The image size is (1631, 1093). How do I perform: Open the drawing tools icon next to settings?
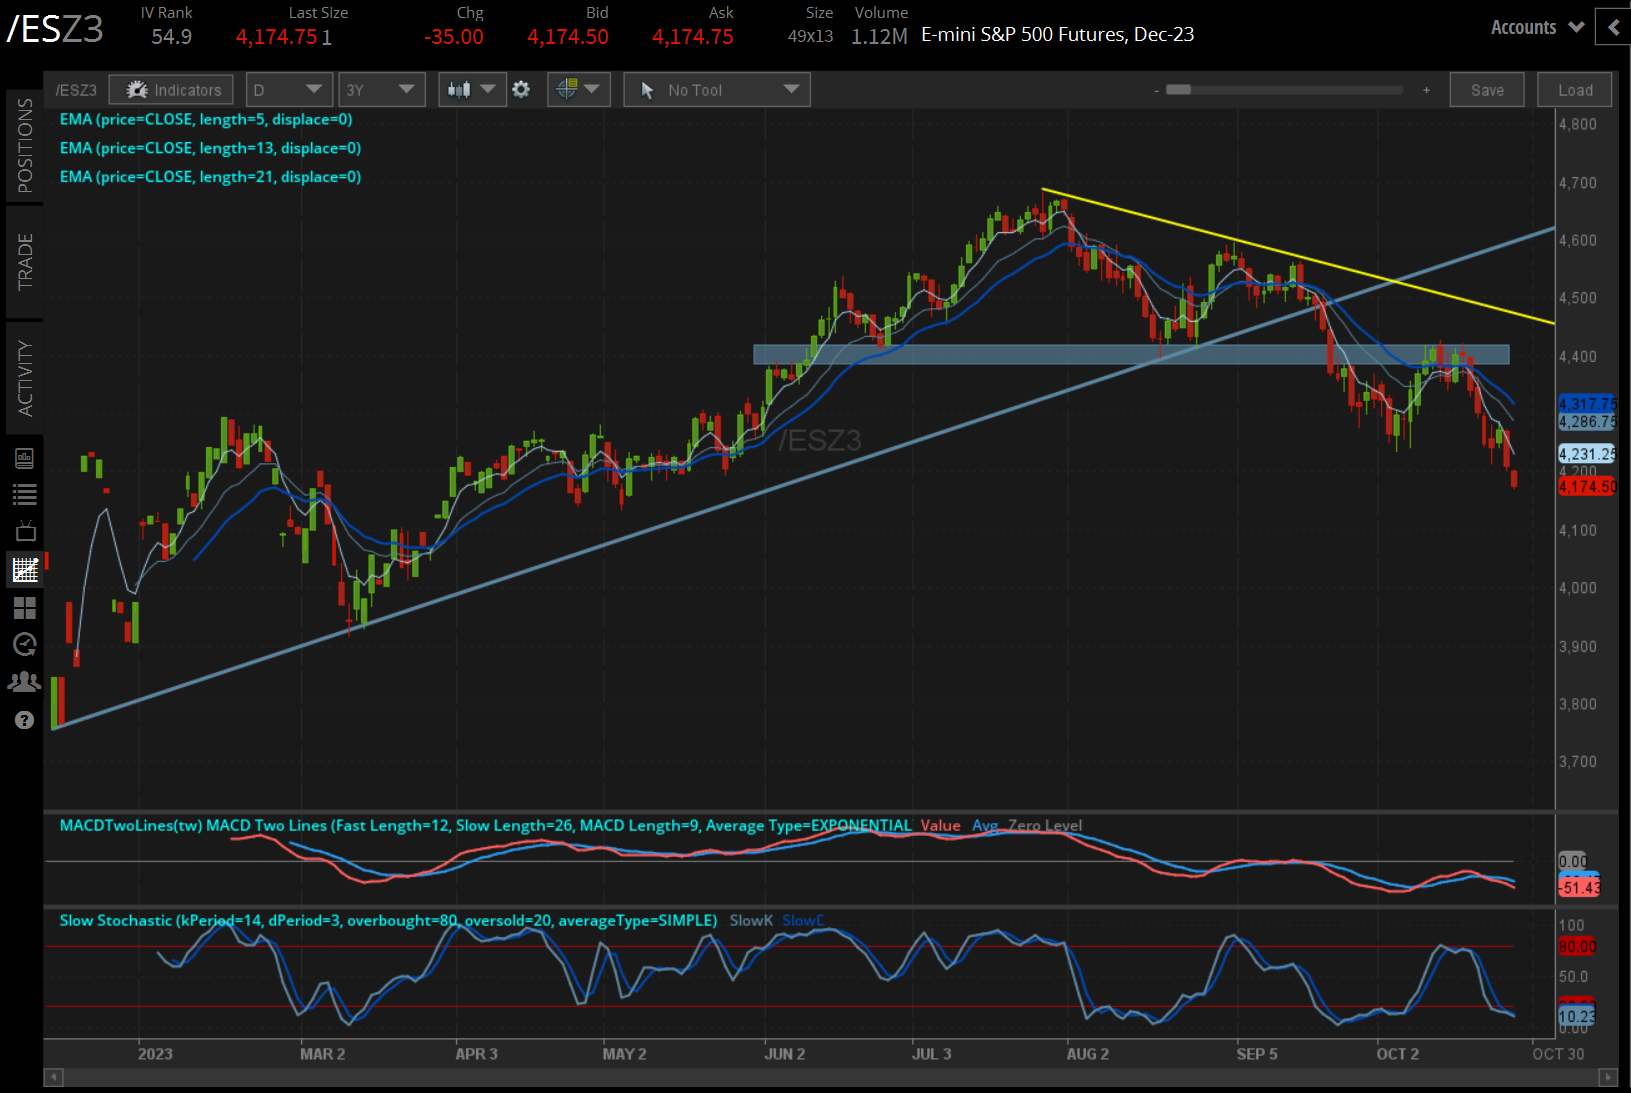pos(578,89)
